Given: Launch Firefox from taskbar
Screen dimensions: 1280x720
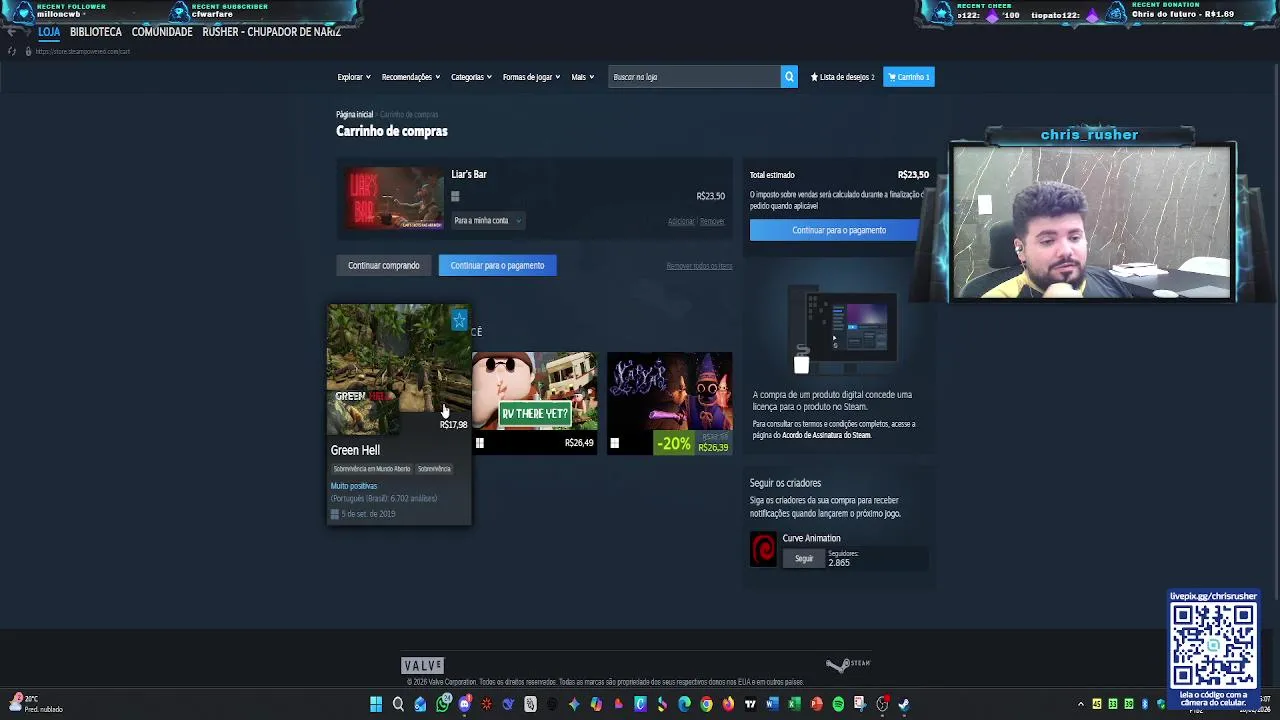Looking at the screenshot, I should [x=728, y=704].
